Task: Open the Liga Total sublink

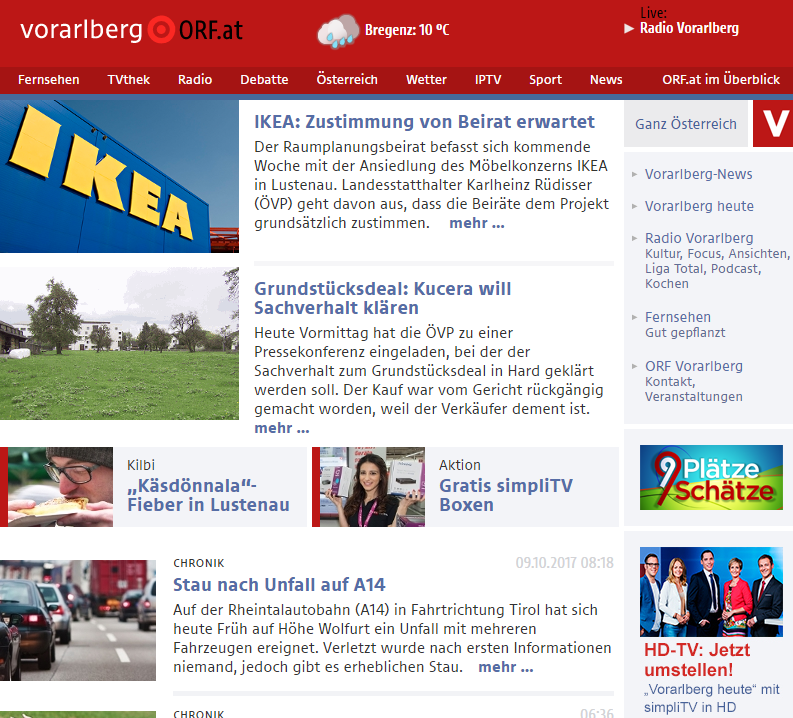Action: [x=676, y=269]
